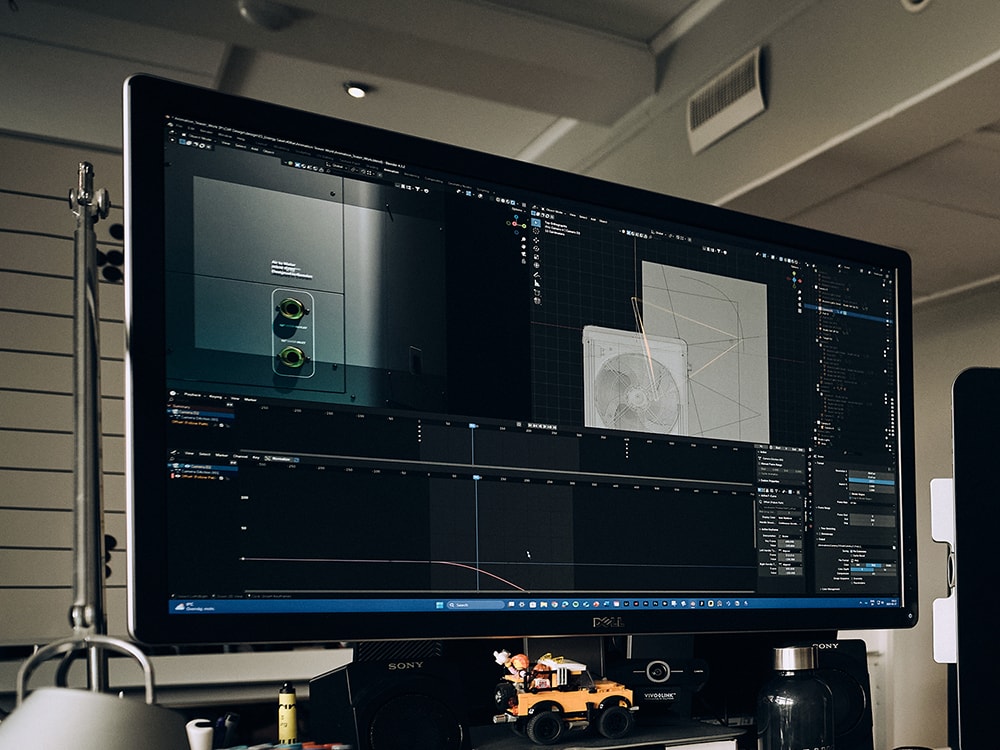Open the Marker menu in timeline header
The width and height of the screenshot is (1000, 750).
pos(250,398)
